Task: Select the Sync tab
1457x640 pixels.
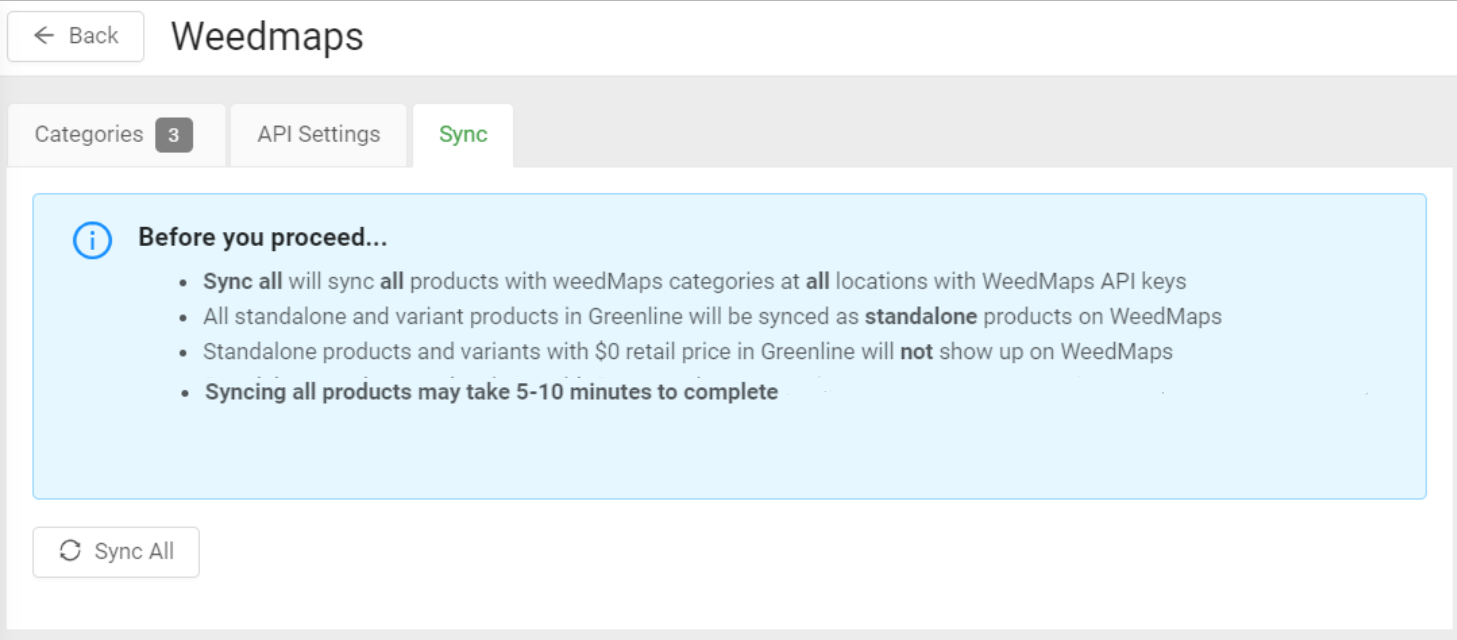Action: click(x=463, y=135)
